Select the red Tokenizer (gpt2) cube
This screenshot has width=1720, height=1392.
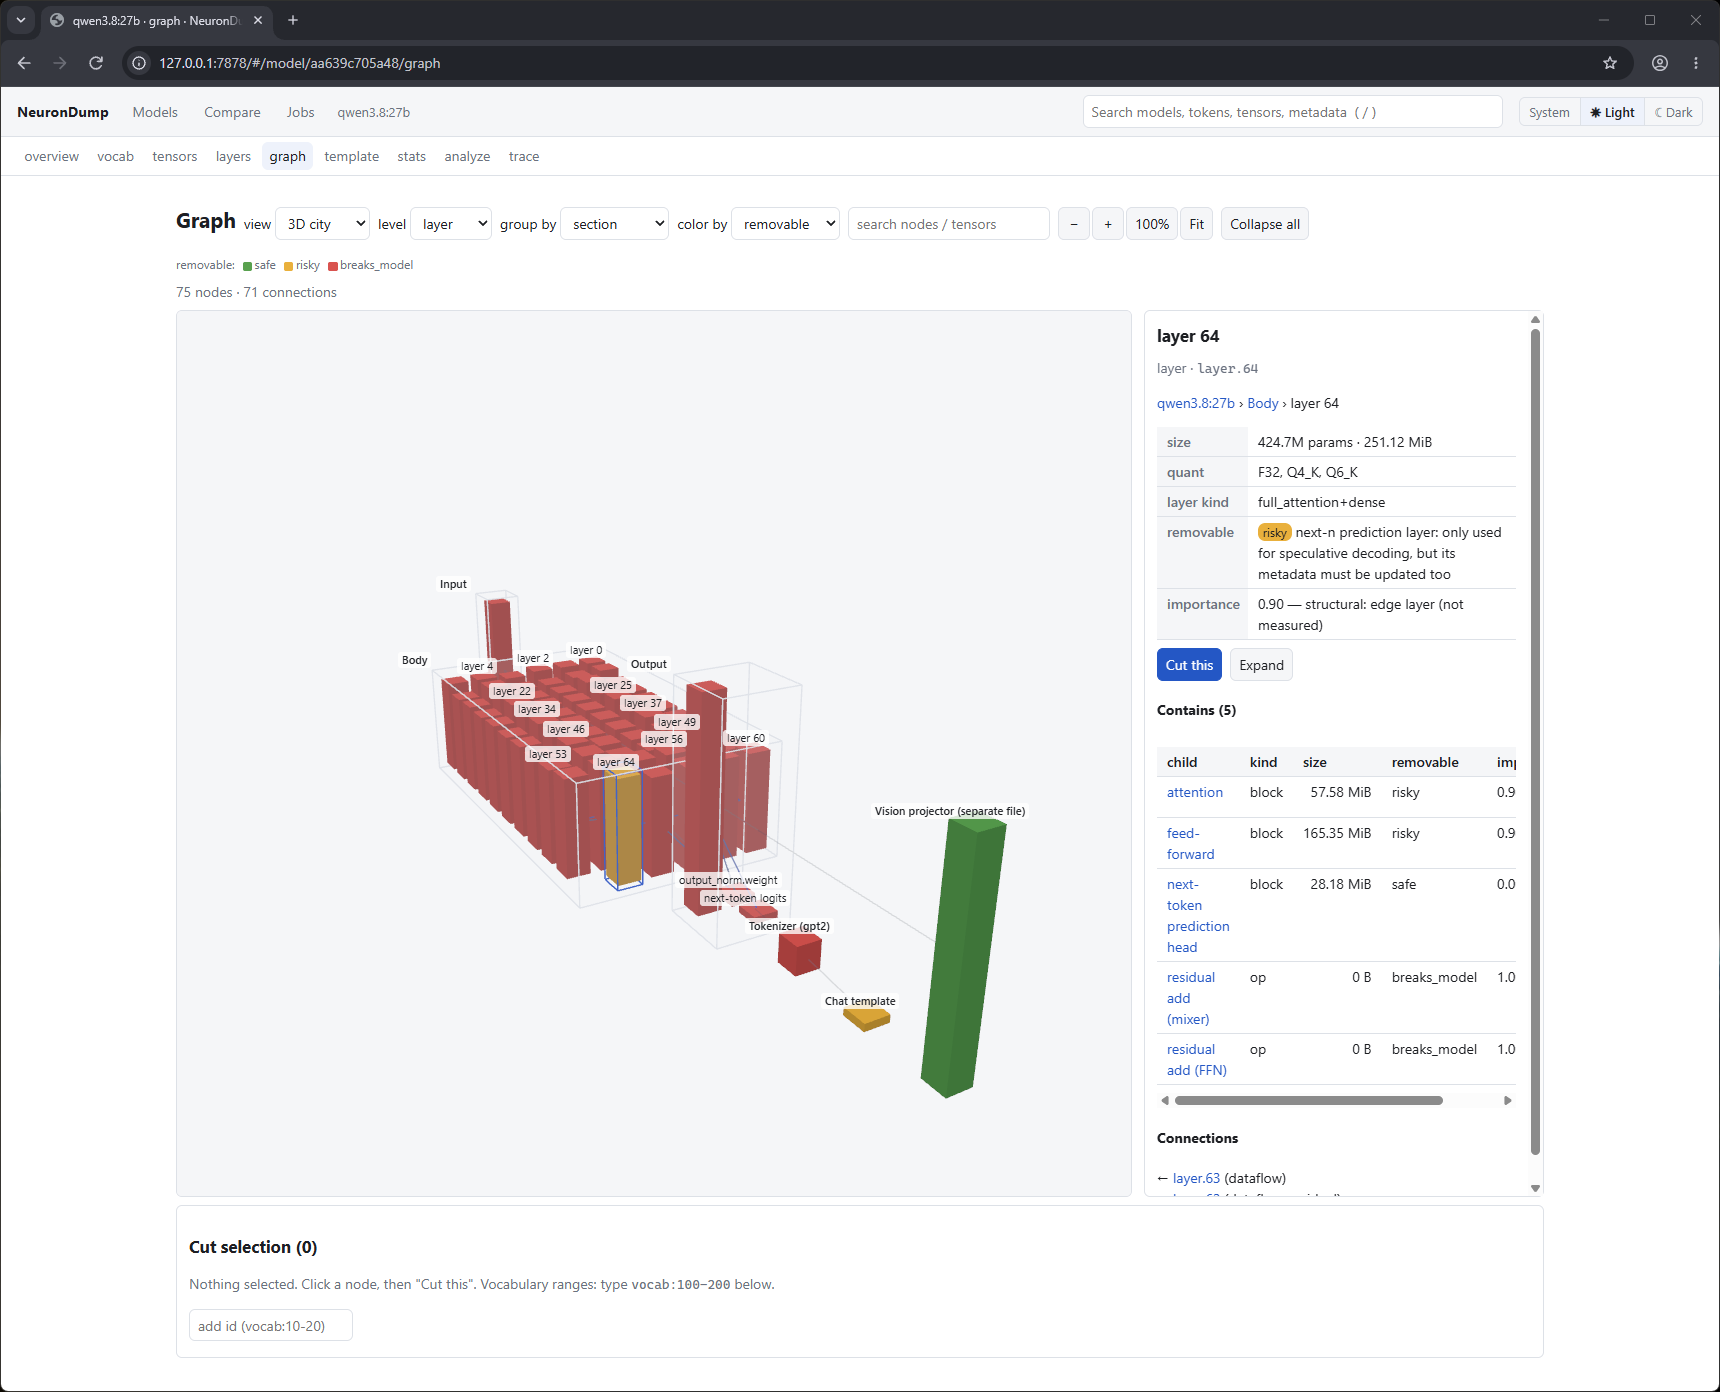pos(800,953)
